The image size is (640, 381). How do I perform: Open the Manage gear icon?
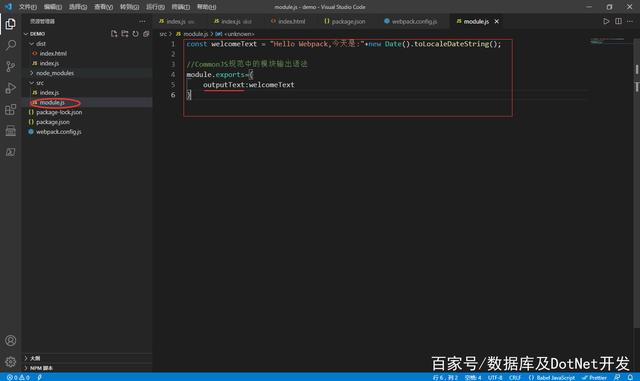tap(11, 361)
